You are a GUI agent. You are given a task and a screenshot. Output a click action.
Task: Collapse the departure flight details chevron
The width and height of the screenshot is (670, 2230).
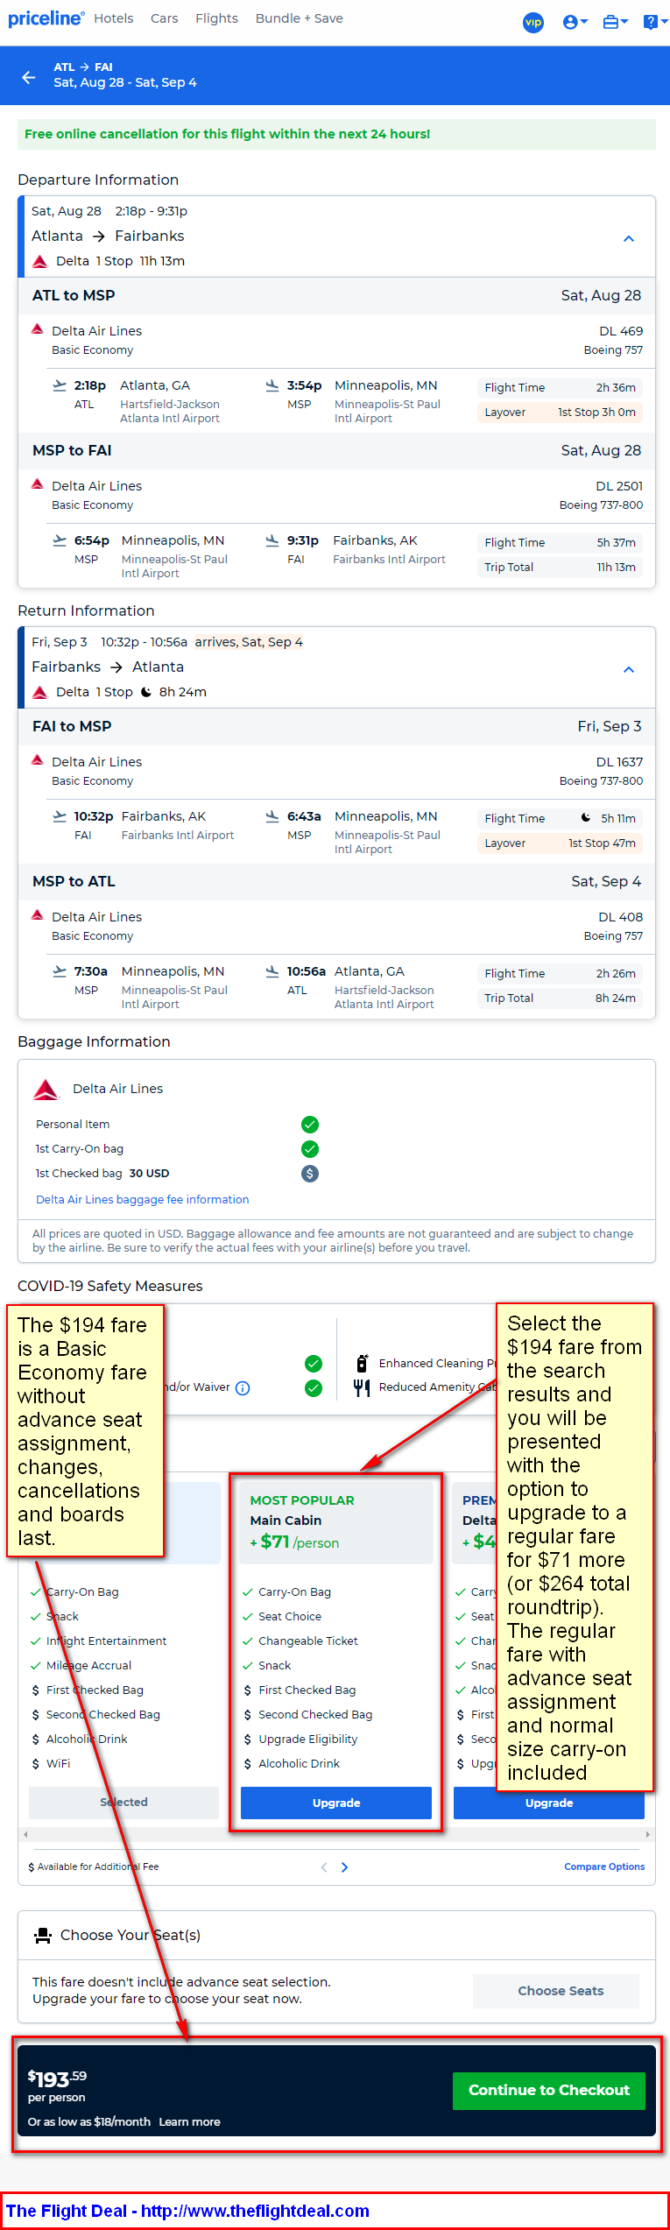click(629, 238)
